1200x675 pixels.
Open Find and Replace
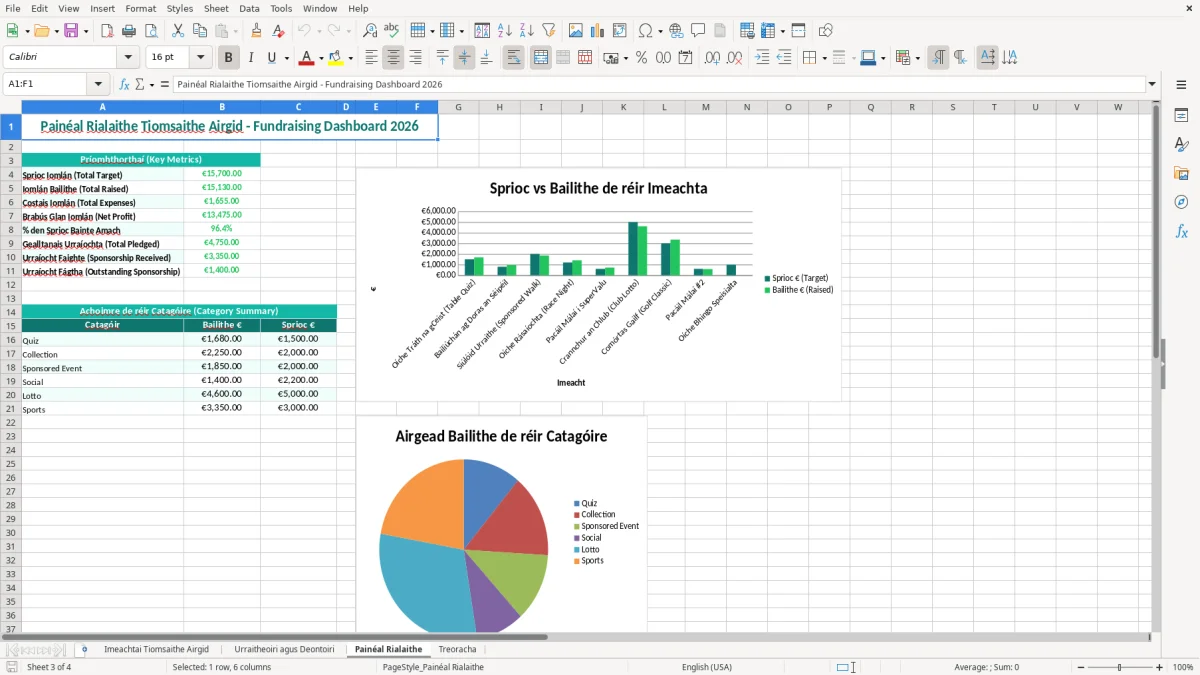click(x=370, y=31)
